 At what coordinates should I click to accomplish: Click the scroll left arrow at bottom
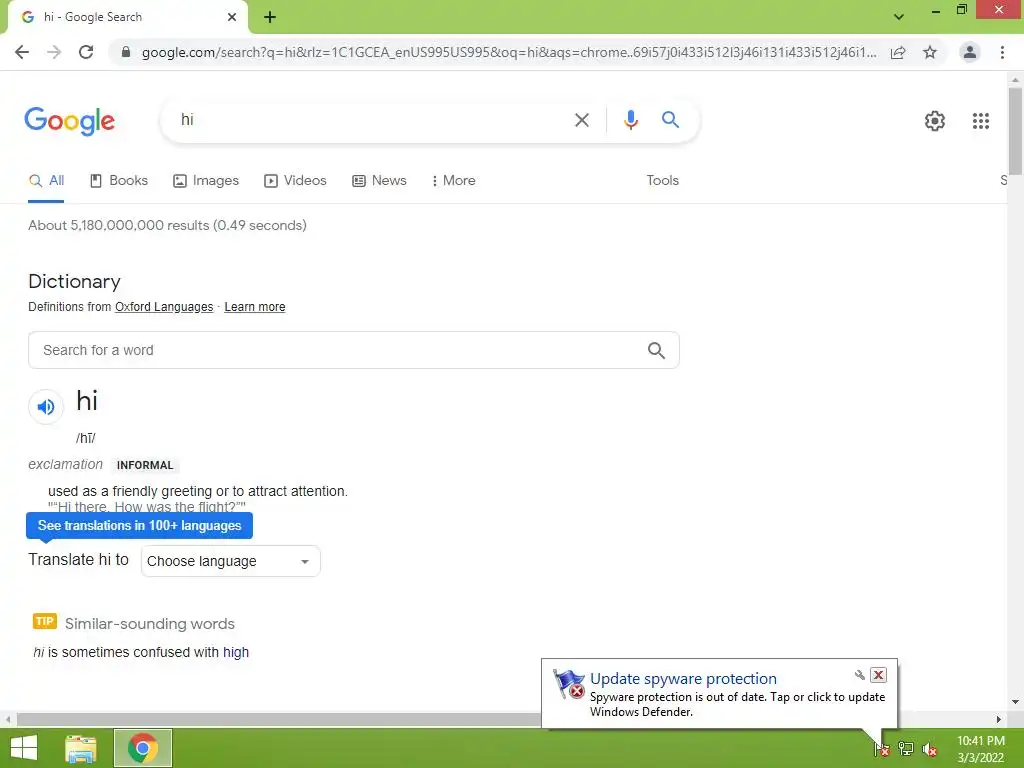click(8, 720)
